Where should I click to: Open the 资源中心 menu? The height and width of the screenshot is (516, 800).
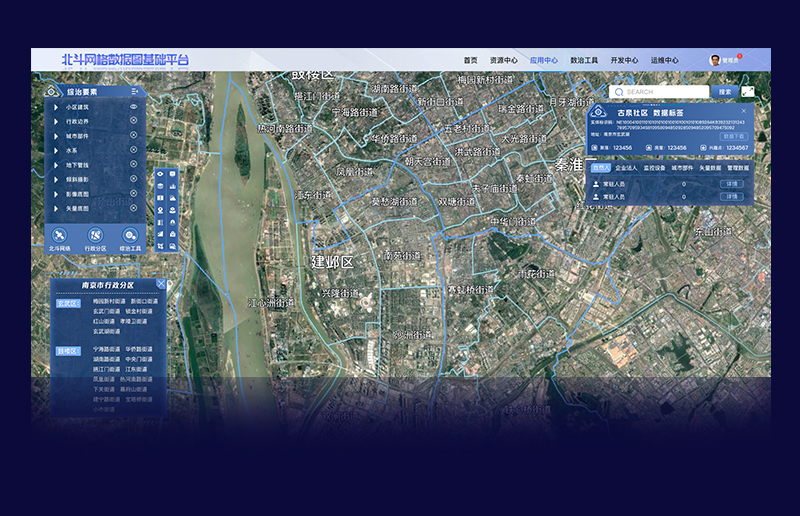pos(504,60)
